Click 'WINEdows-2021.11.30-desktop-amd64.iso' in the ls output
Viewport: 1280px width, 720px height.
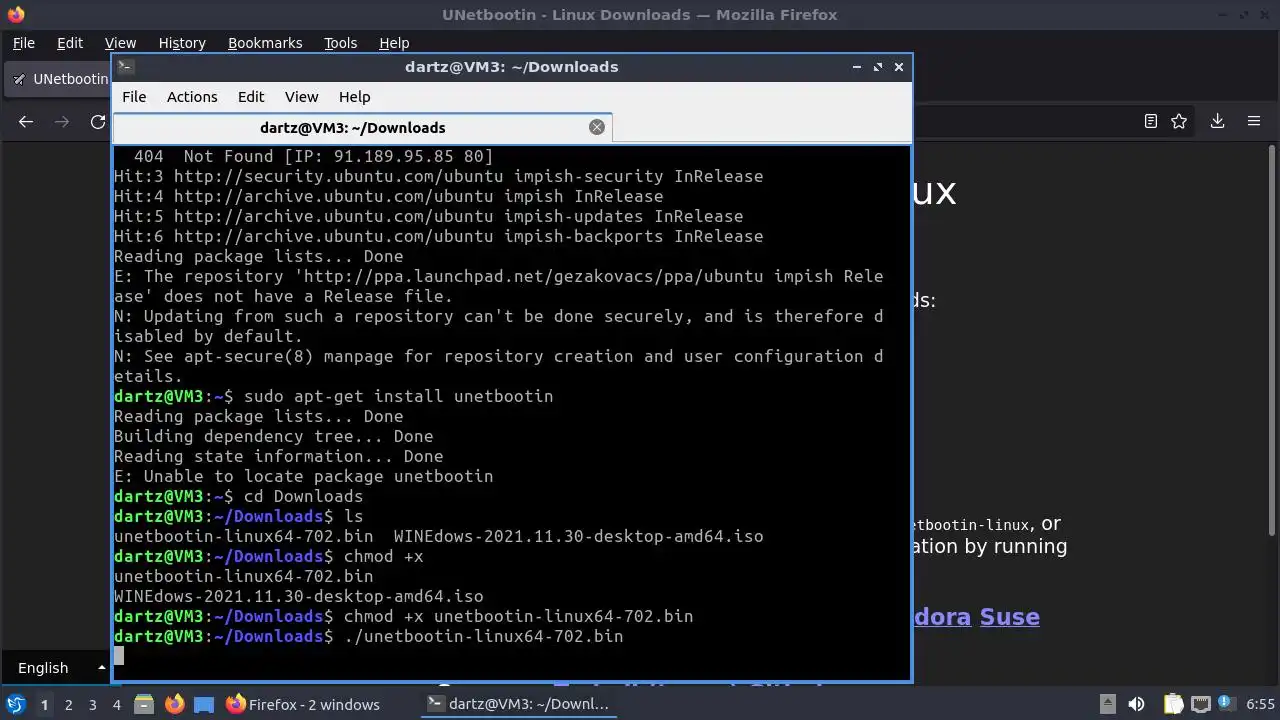tap(578, 536)
